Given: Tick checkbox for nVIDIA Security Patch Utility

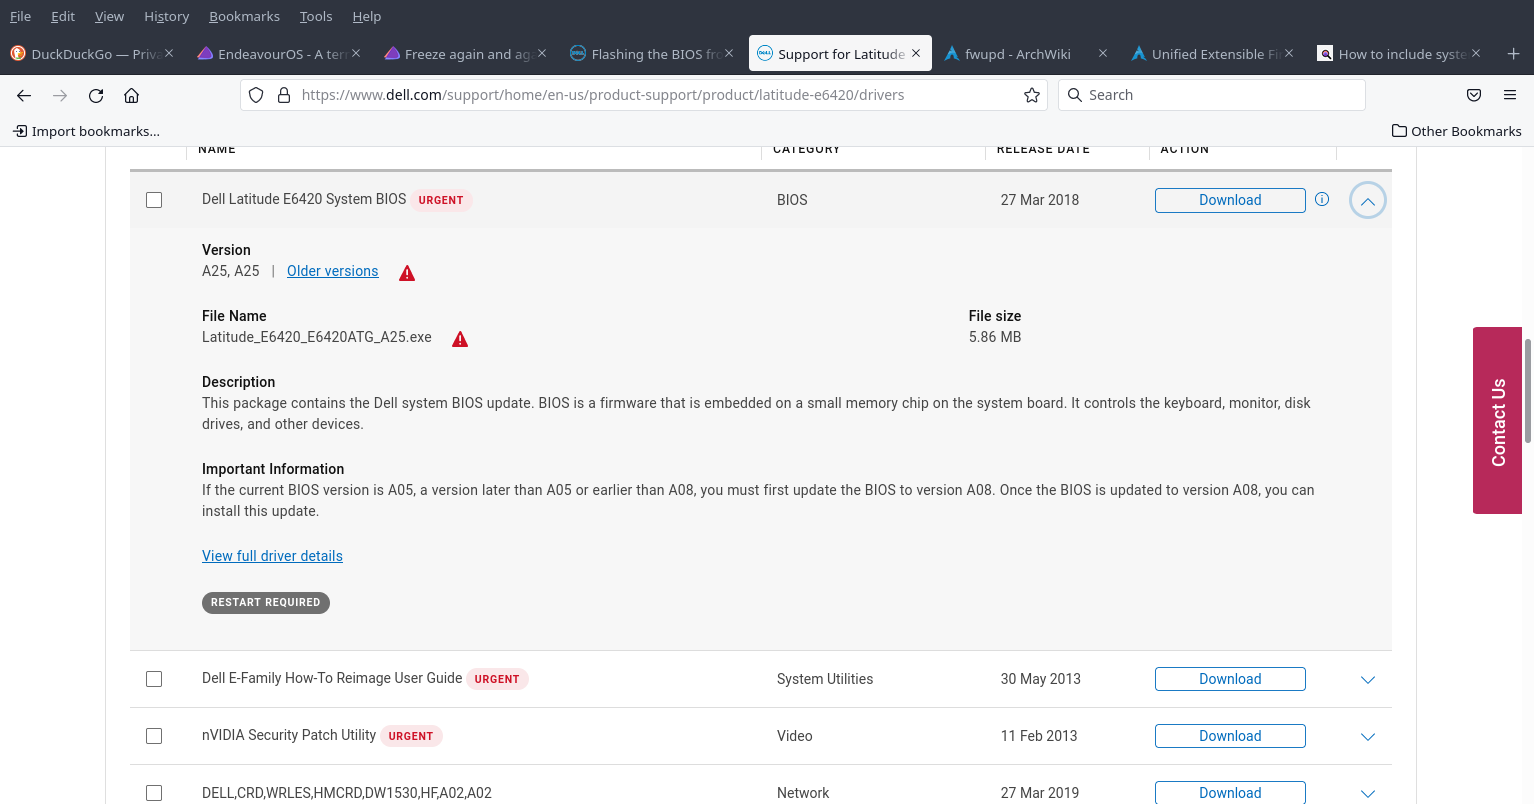Looking at the screenshot, I should pyautogui.click(x=154, y=736).
